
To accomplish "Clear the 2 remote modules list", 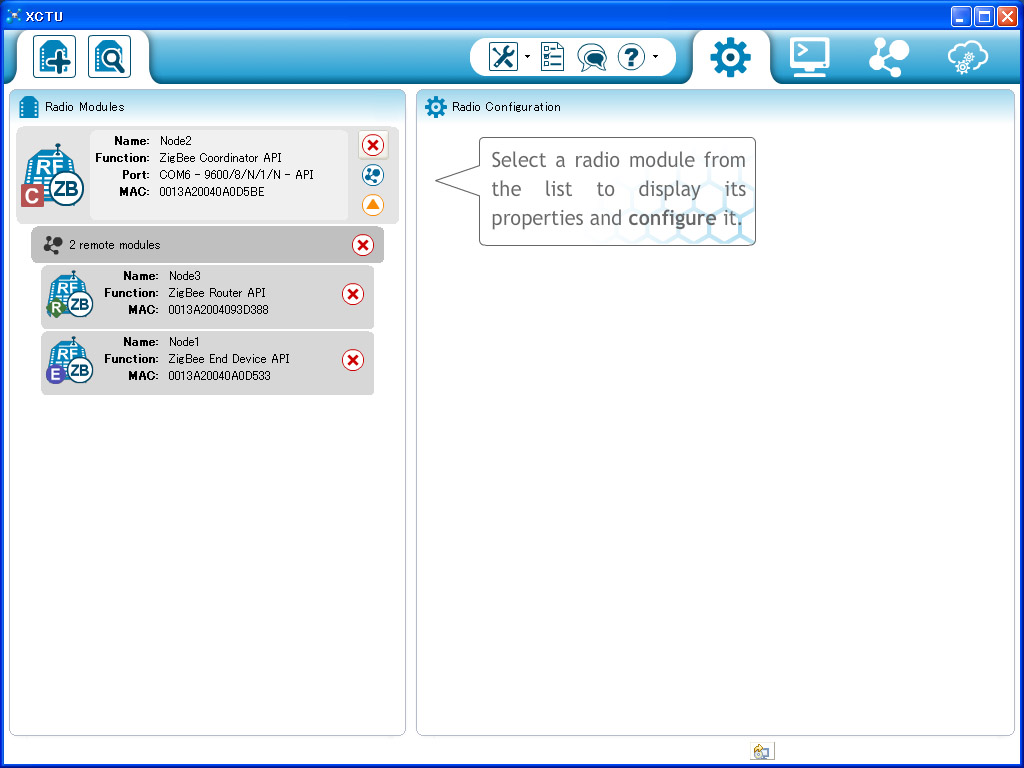I will (363, 245).
